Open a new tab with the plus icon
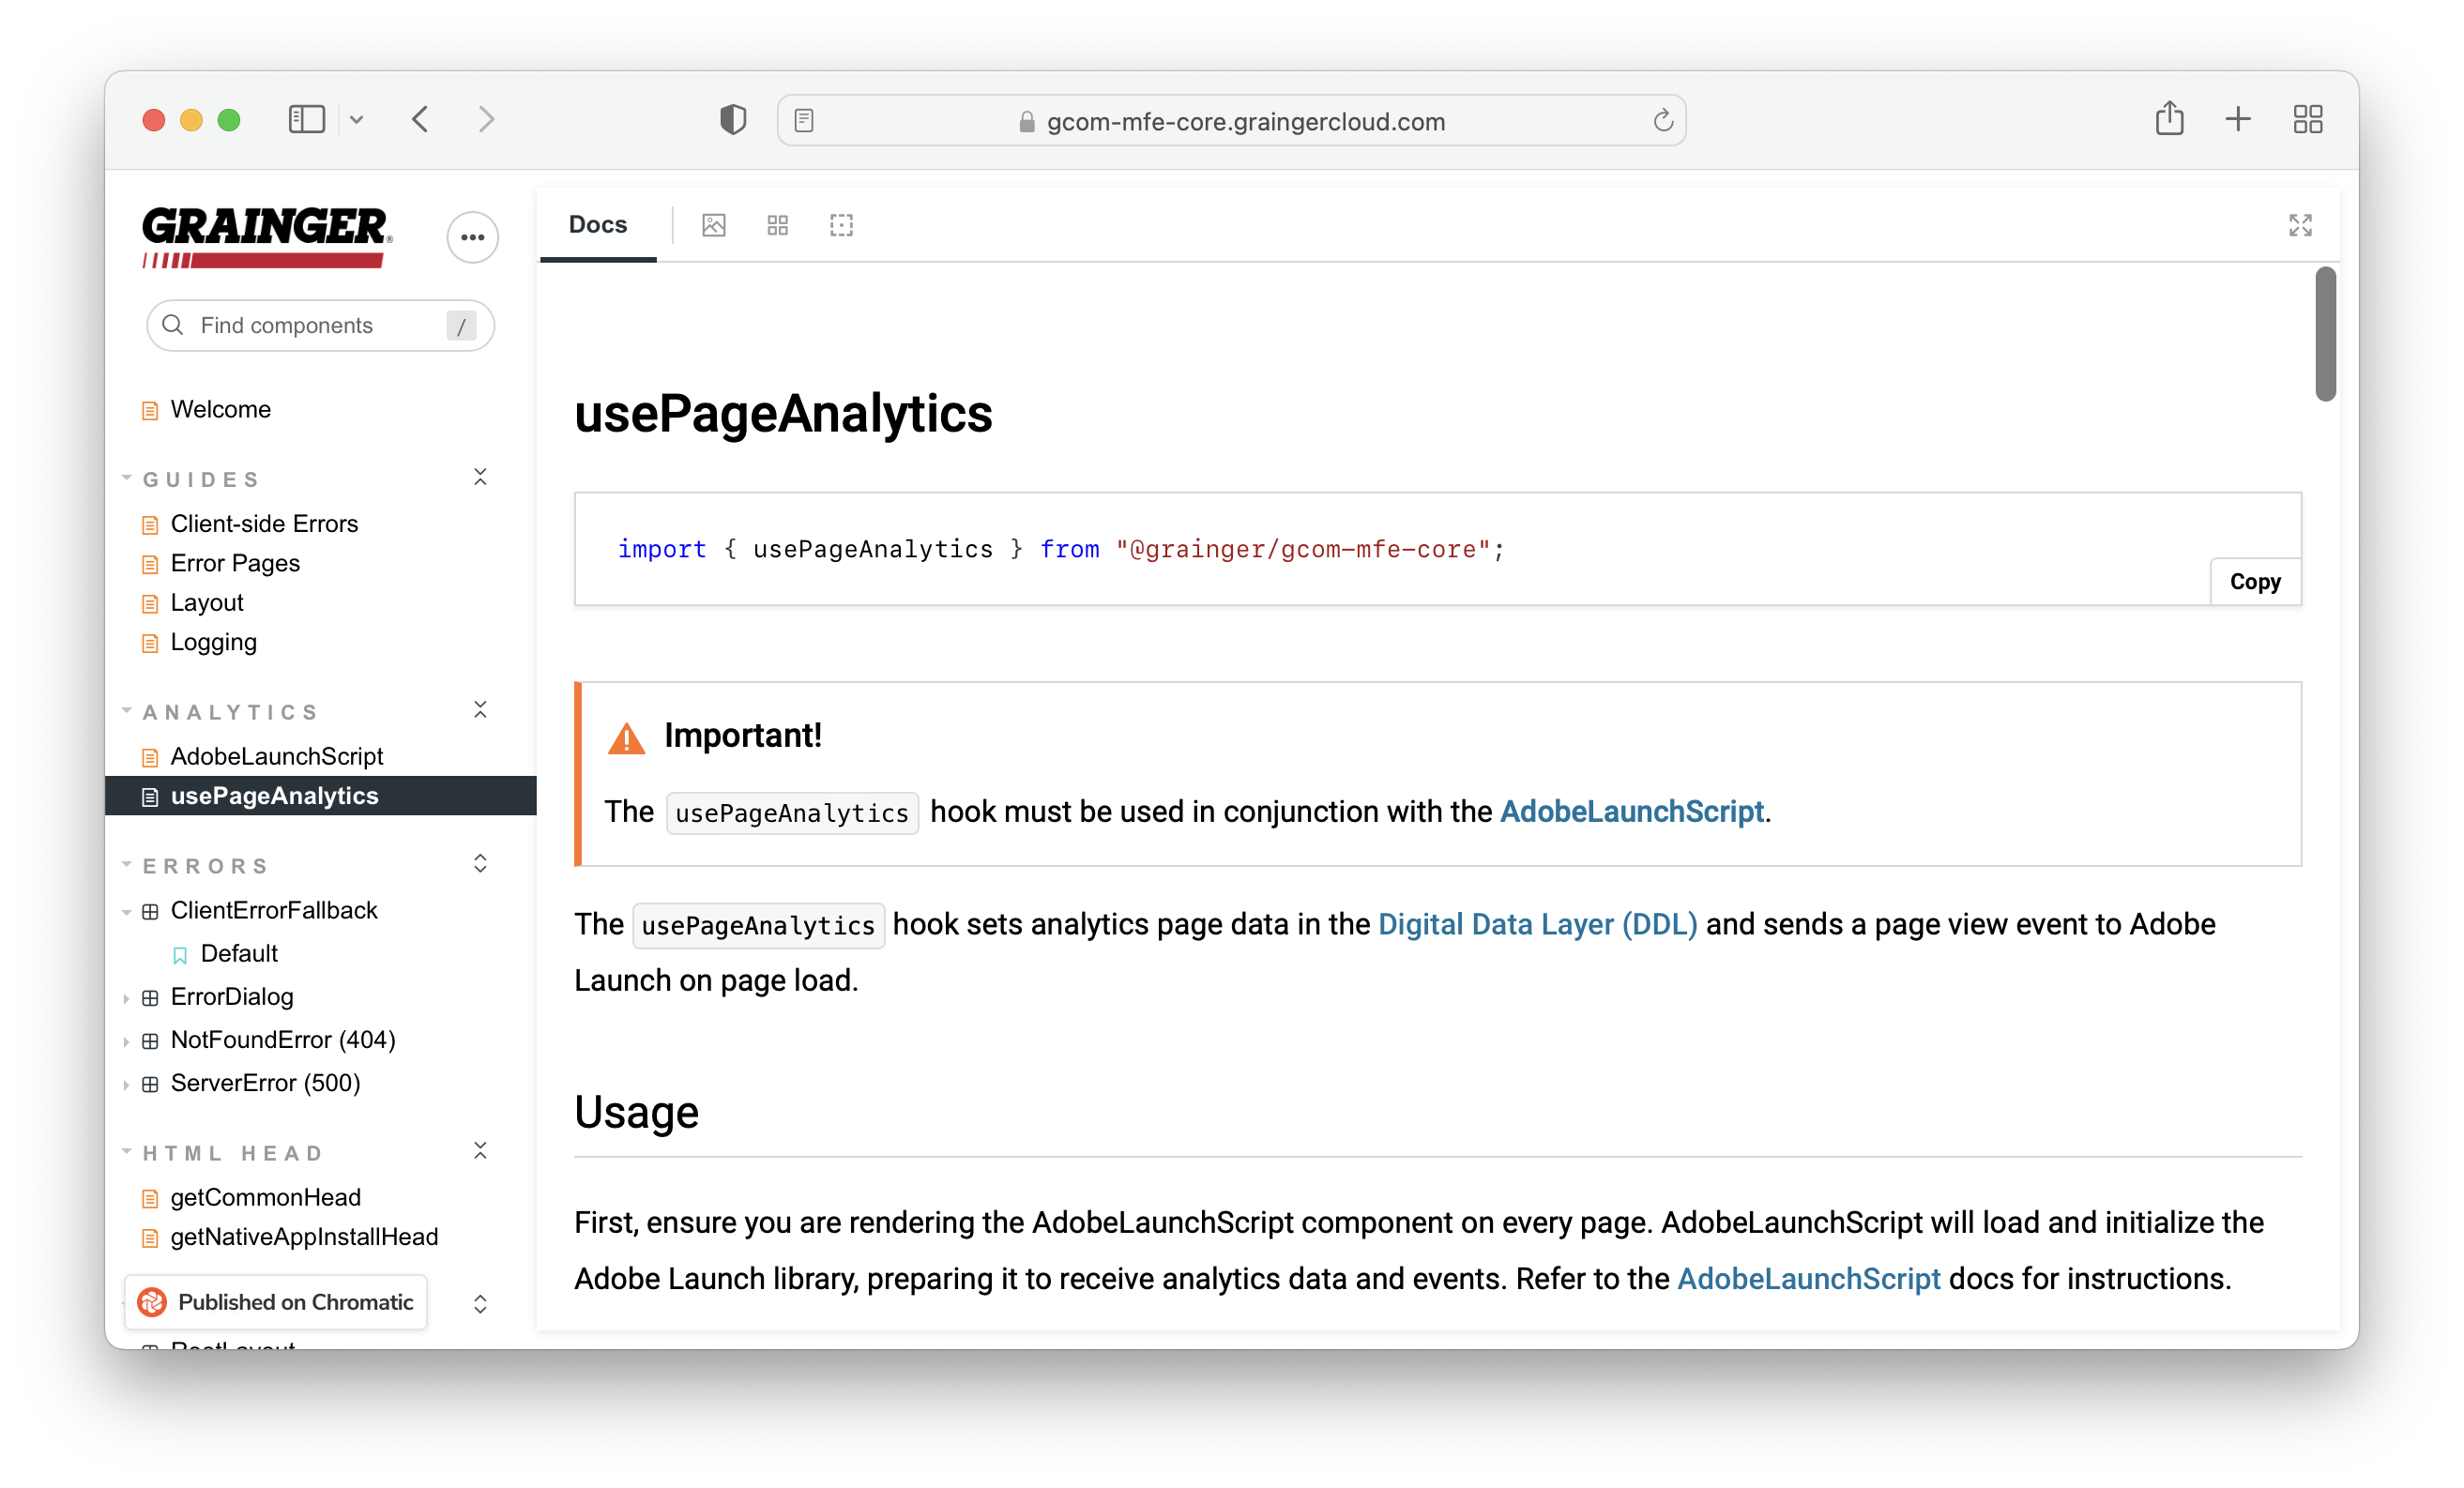This screenshot has width=2464, height=1488. click(x=2238, y=120)
